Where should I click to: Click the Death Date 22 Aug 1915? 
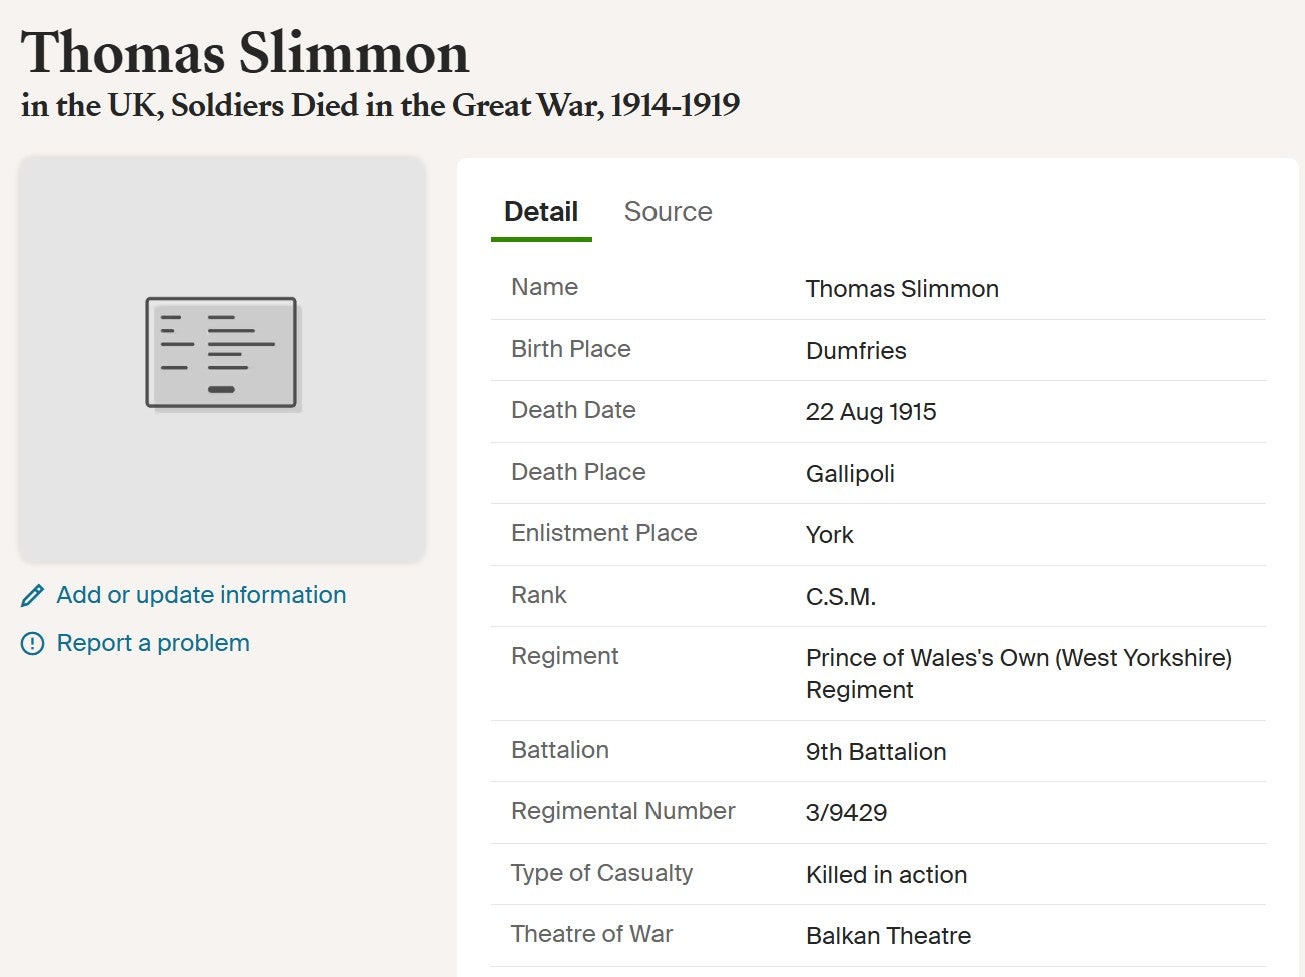coord(871,412)
